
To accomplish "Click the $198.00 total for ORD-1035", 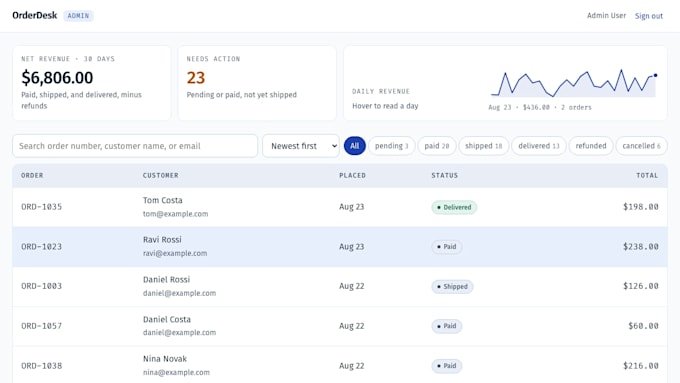I will (x=641, y=207).
